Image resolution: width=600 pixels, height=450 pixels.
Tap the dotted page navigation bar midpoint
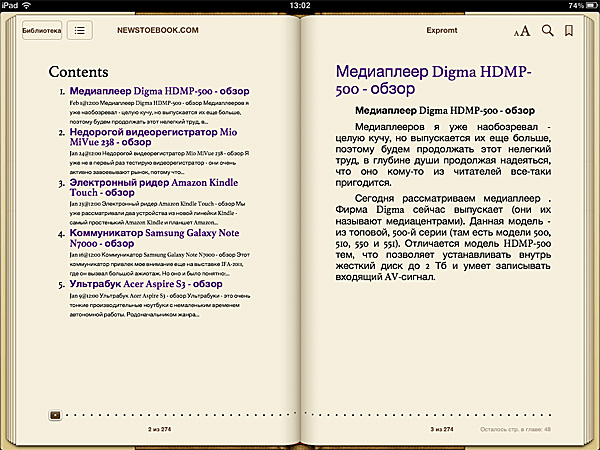[x=300, y=413]
